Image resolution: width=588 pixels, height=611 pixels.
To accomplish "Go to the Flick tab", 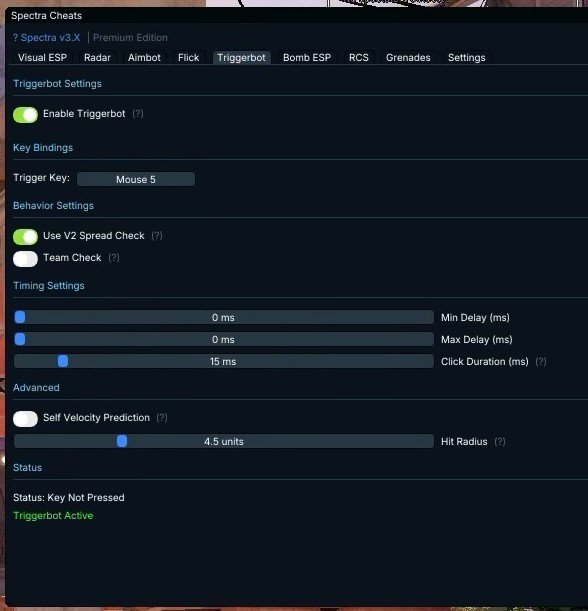I will (188, 58).
